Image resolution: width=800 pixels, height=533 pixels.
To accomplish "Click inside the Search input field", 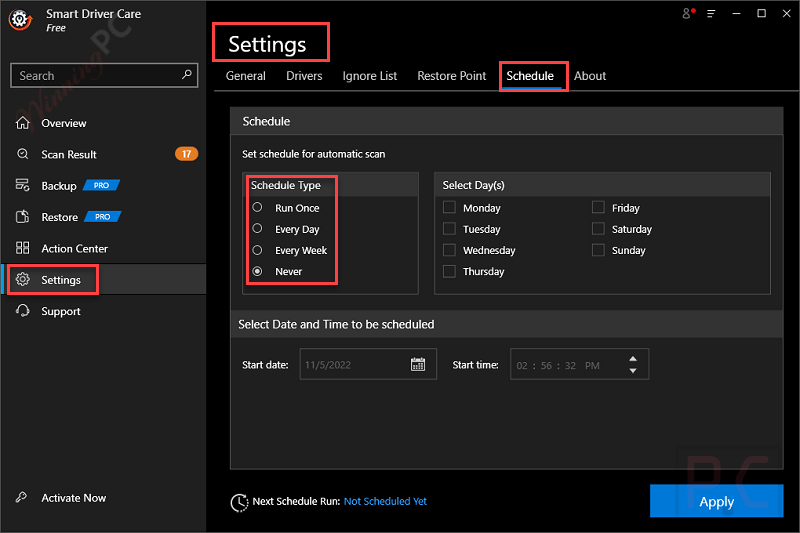I will [x=95, y=75].
